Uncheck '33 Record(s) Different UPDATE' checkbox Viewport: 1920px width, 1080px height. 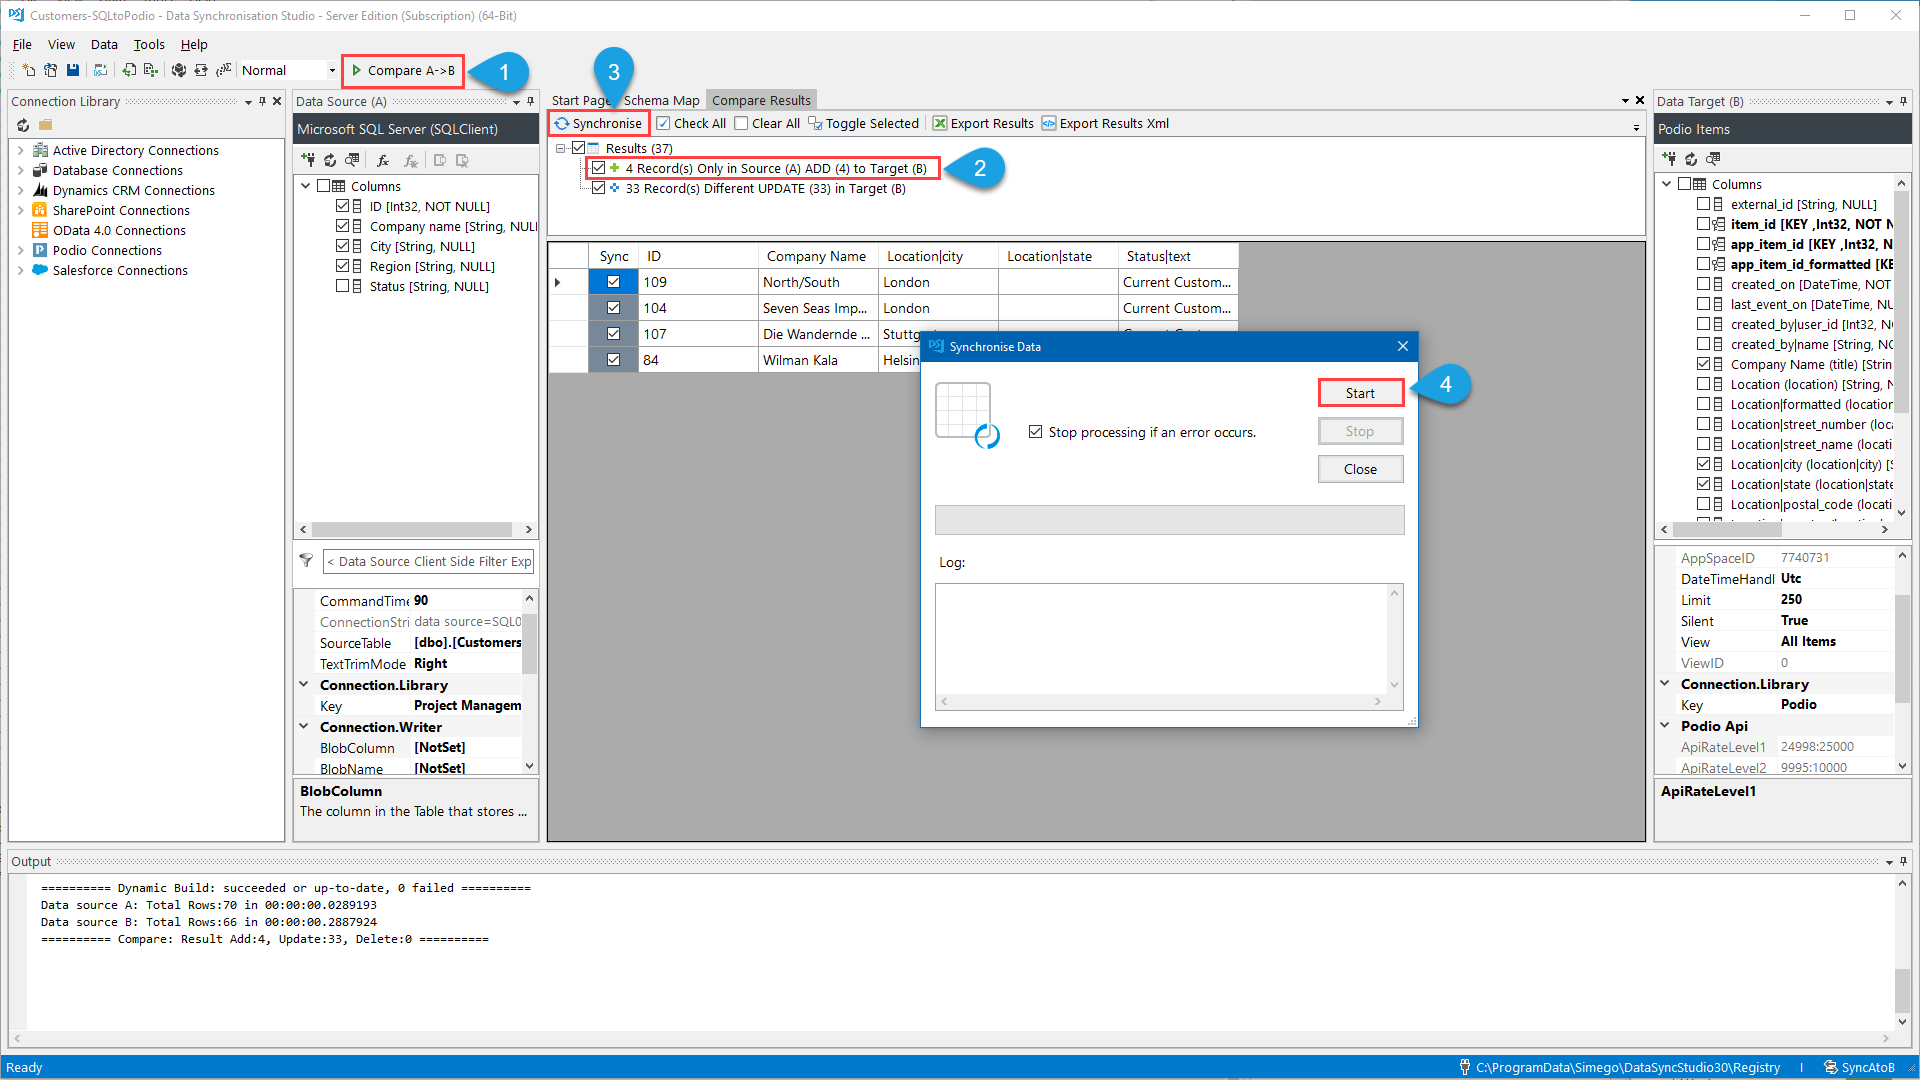598,188
